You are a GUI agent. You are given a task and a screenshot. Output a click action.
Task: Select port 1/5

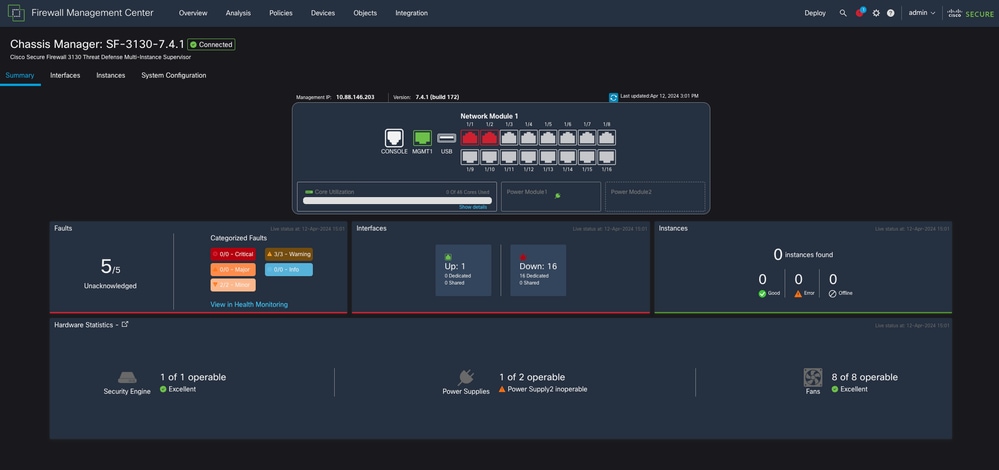[548, 138]
